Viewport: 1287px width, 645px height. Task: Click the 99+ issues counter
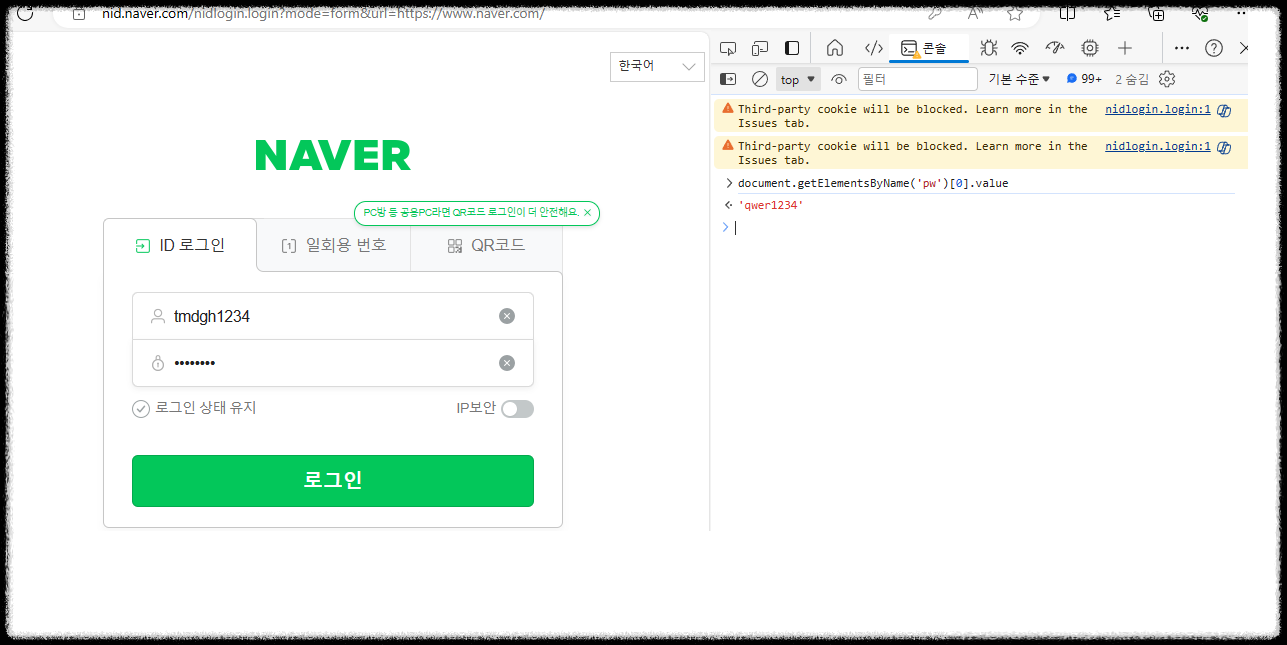1084,79
